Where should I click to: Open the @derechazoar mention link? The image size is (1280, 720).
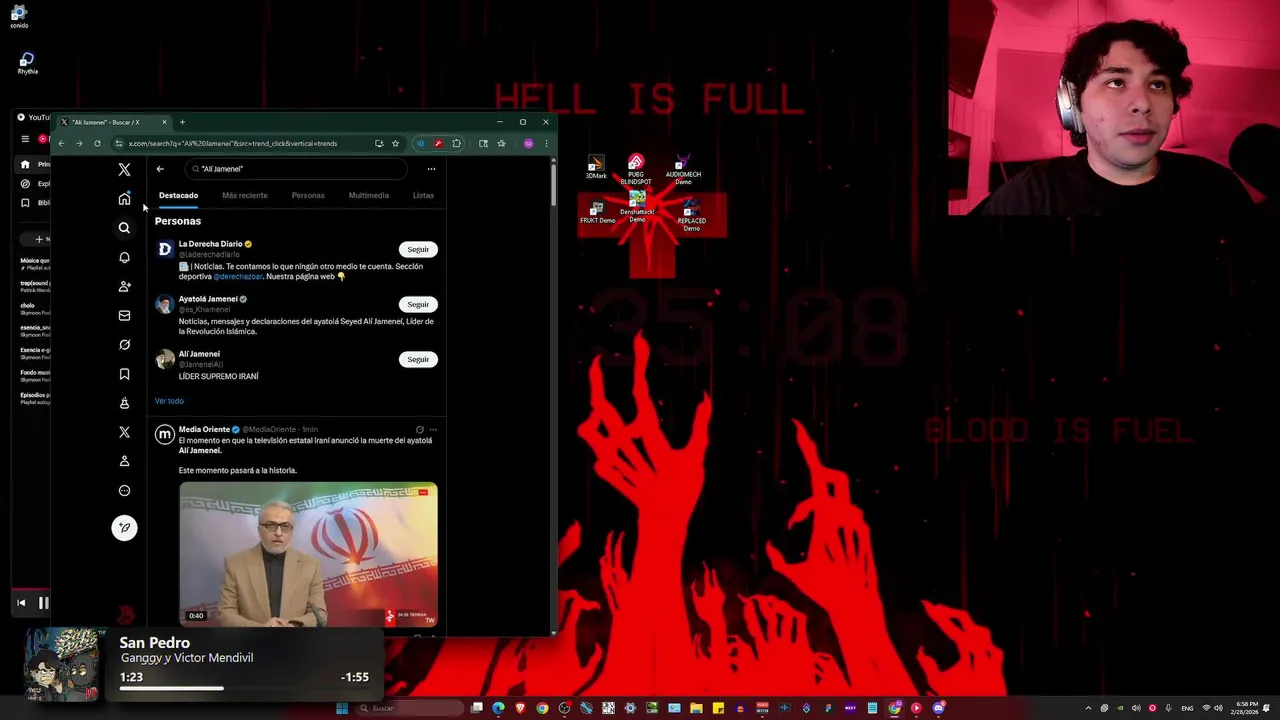[238, 276]
